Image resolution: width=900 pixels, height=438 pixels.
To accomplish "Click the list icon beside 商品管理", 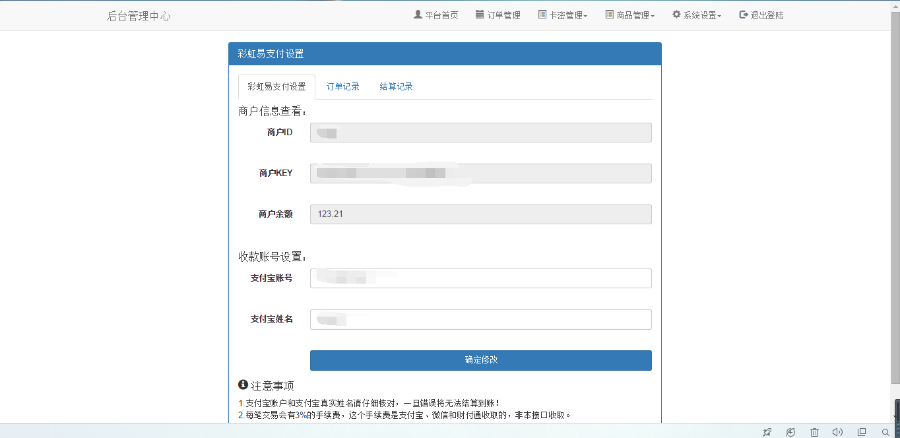I will (609, 14).
